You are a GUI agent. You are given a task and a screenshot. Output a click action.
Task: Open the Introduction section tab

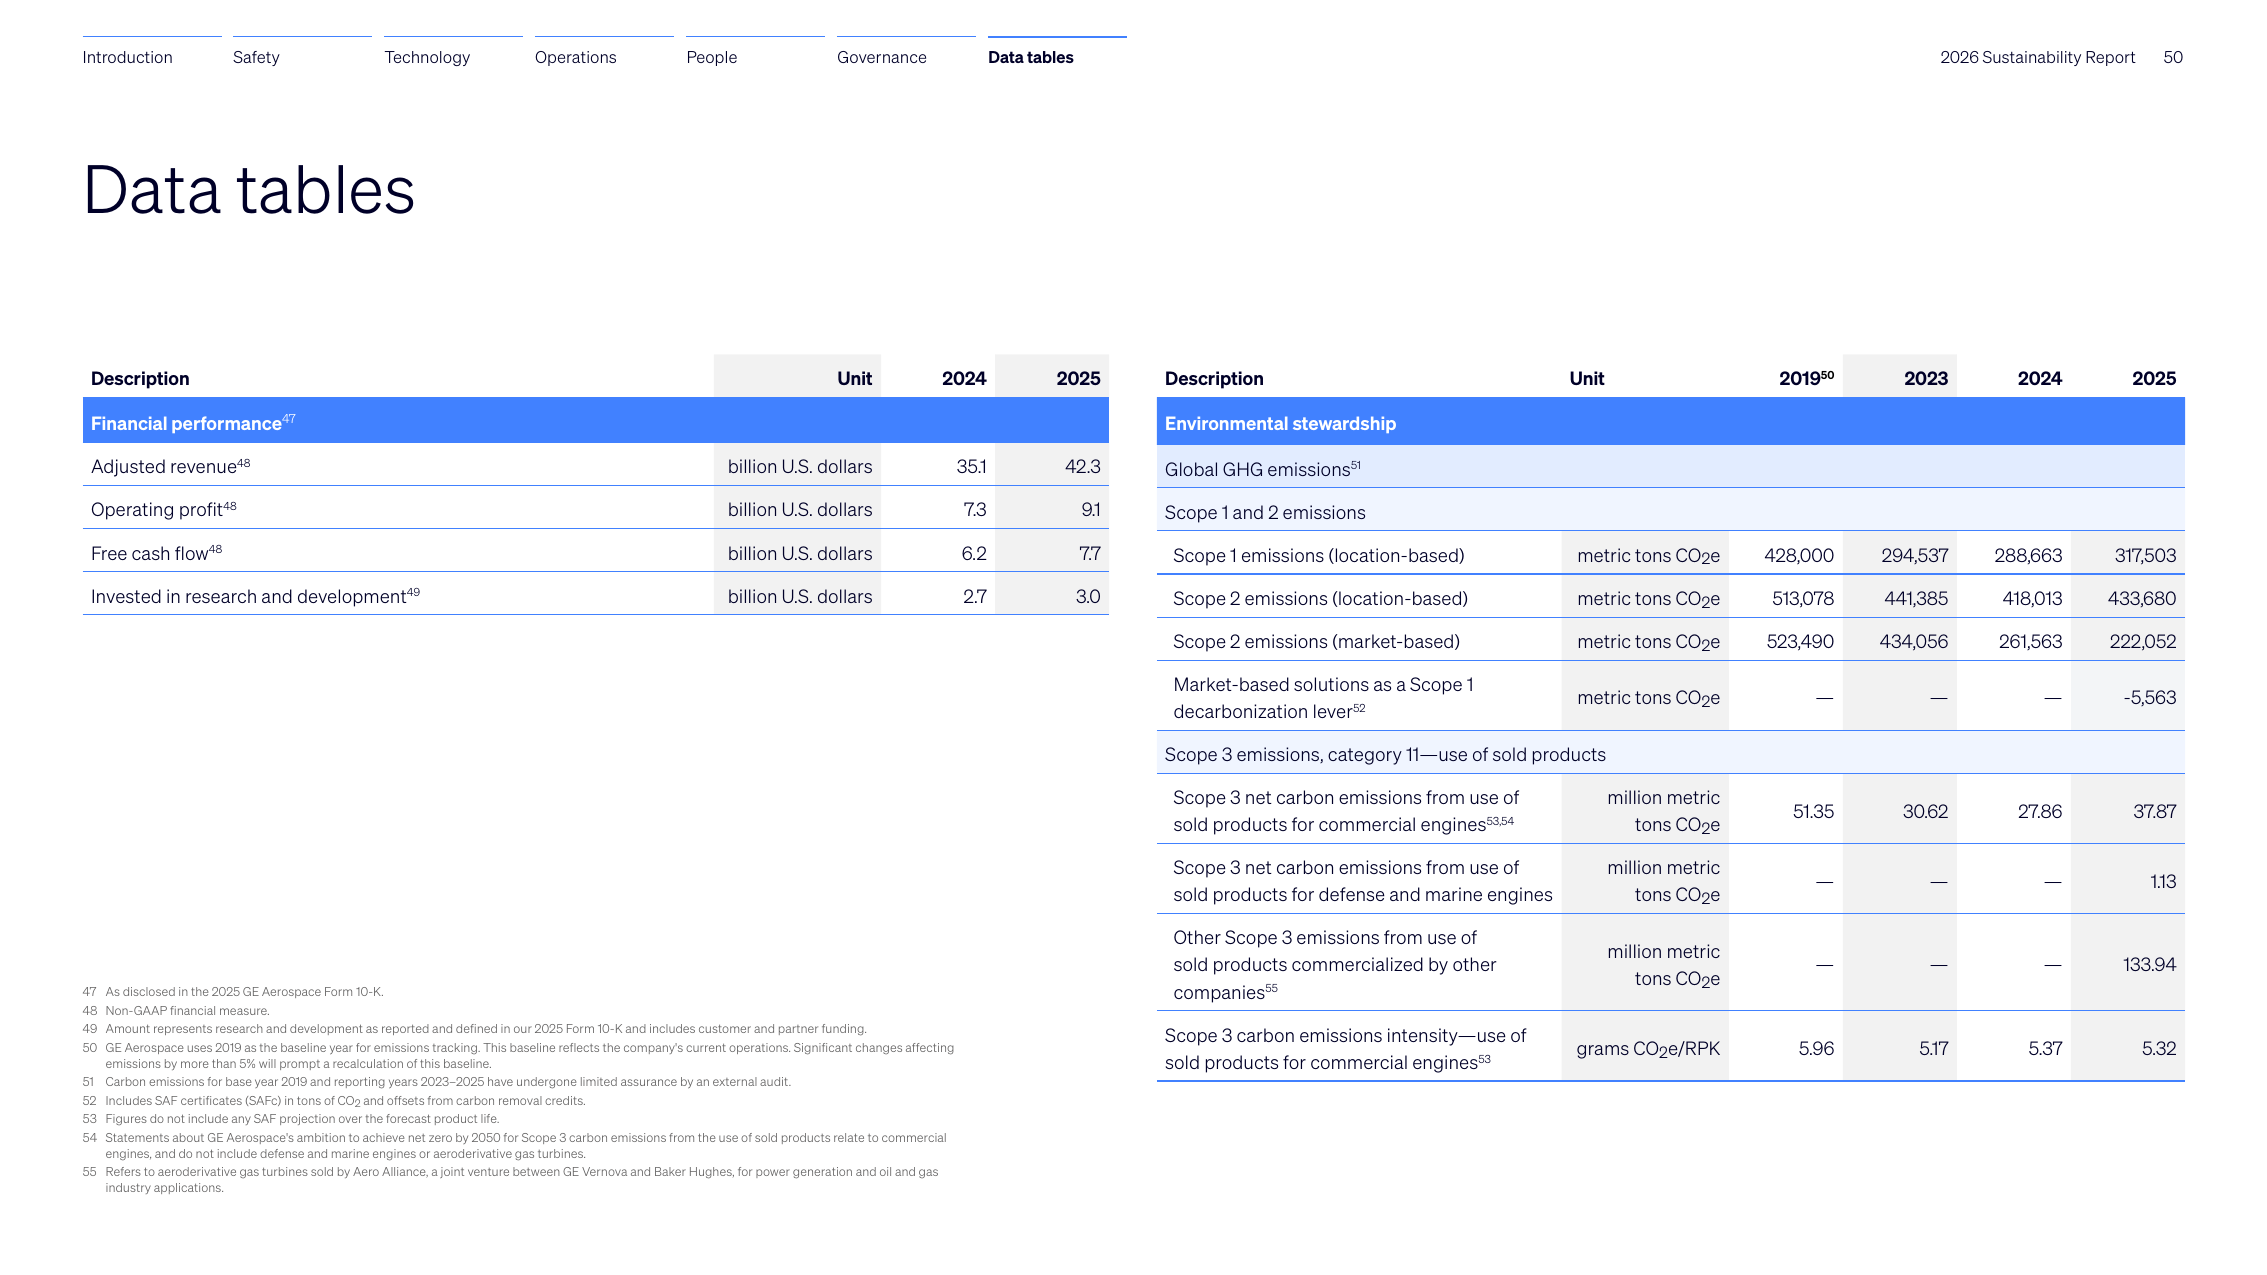click(x=127, y=57)
